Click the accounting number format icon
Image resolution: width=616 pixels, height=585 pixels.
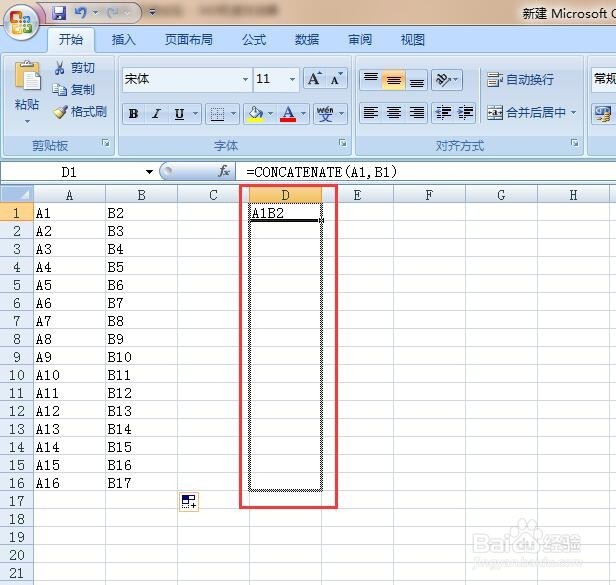(602, 113)
